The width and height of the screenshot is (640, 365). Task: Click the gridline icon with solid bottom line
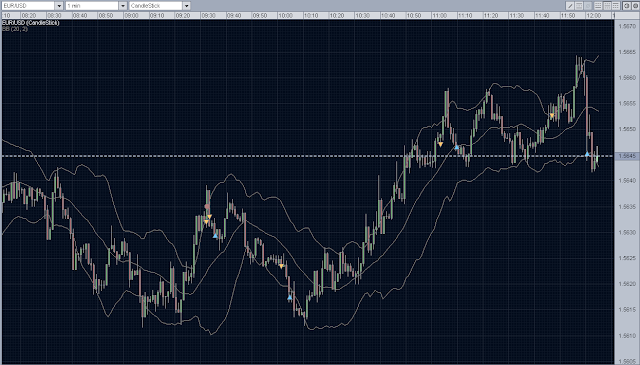coord(598,6)
